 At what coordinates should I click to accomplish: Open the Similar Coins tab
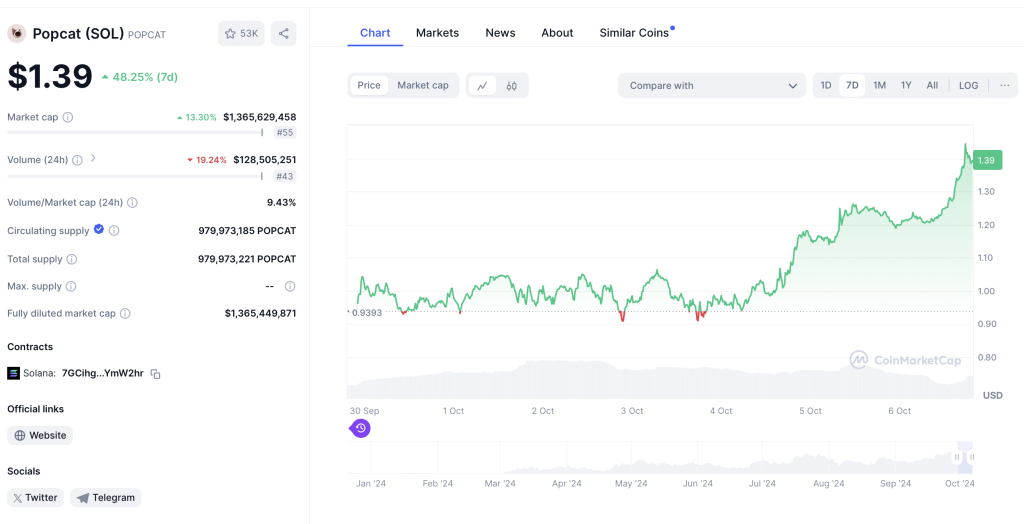tap(635, 33)
